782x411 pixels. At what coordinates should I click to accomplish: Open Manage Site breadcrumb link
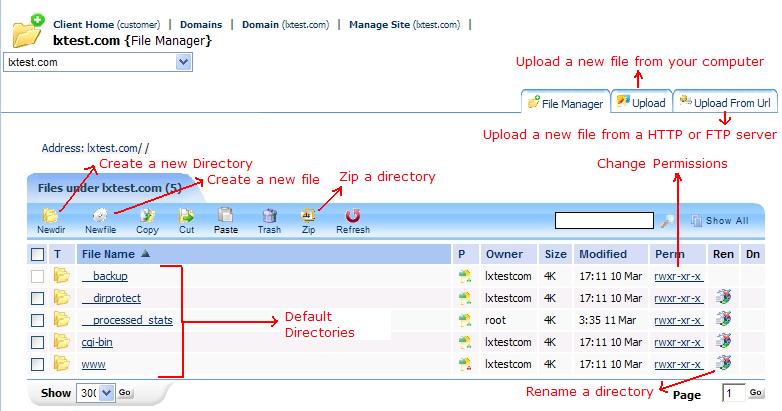coord(404,24)
